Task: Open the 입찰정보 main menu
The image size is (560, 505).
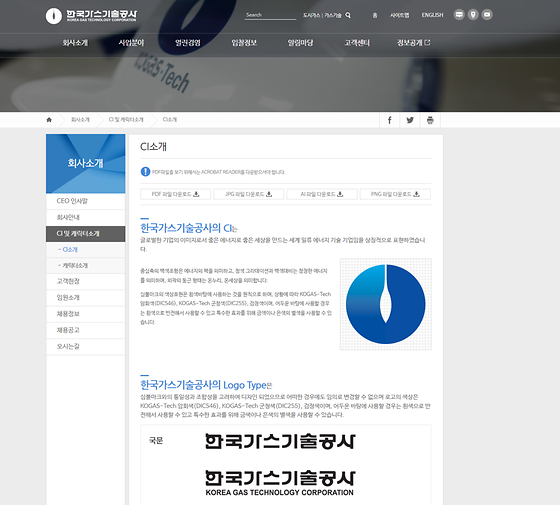Action: pyautogui.click(x=244, y=43)
